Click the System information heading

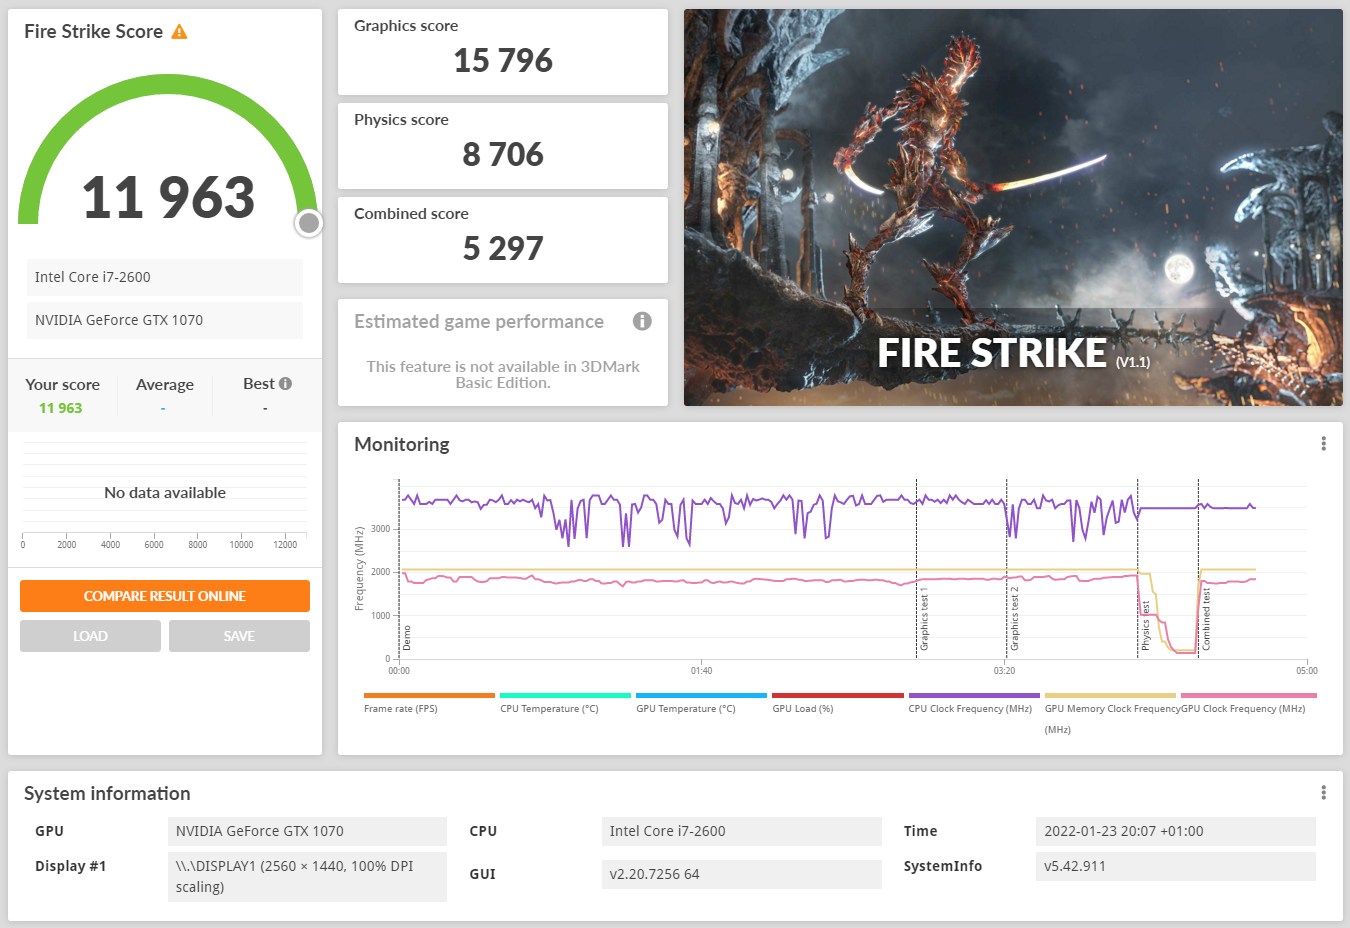coord(107,793)
